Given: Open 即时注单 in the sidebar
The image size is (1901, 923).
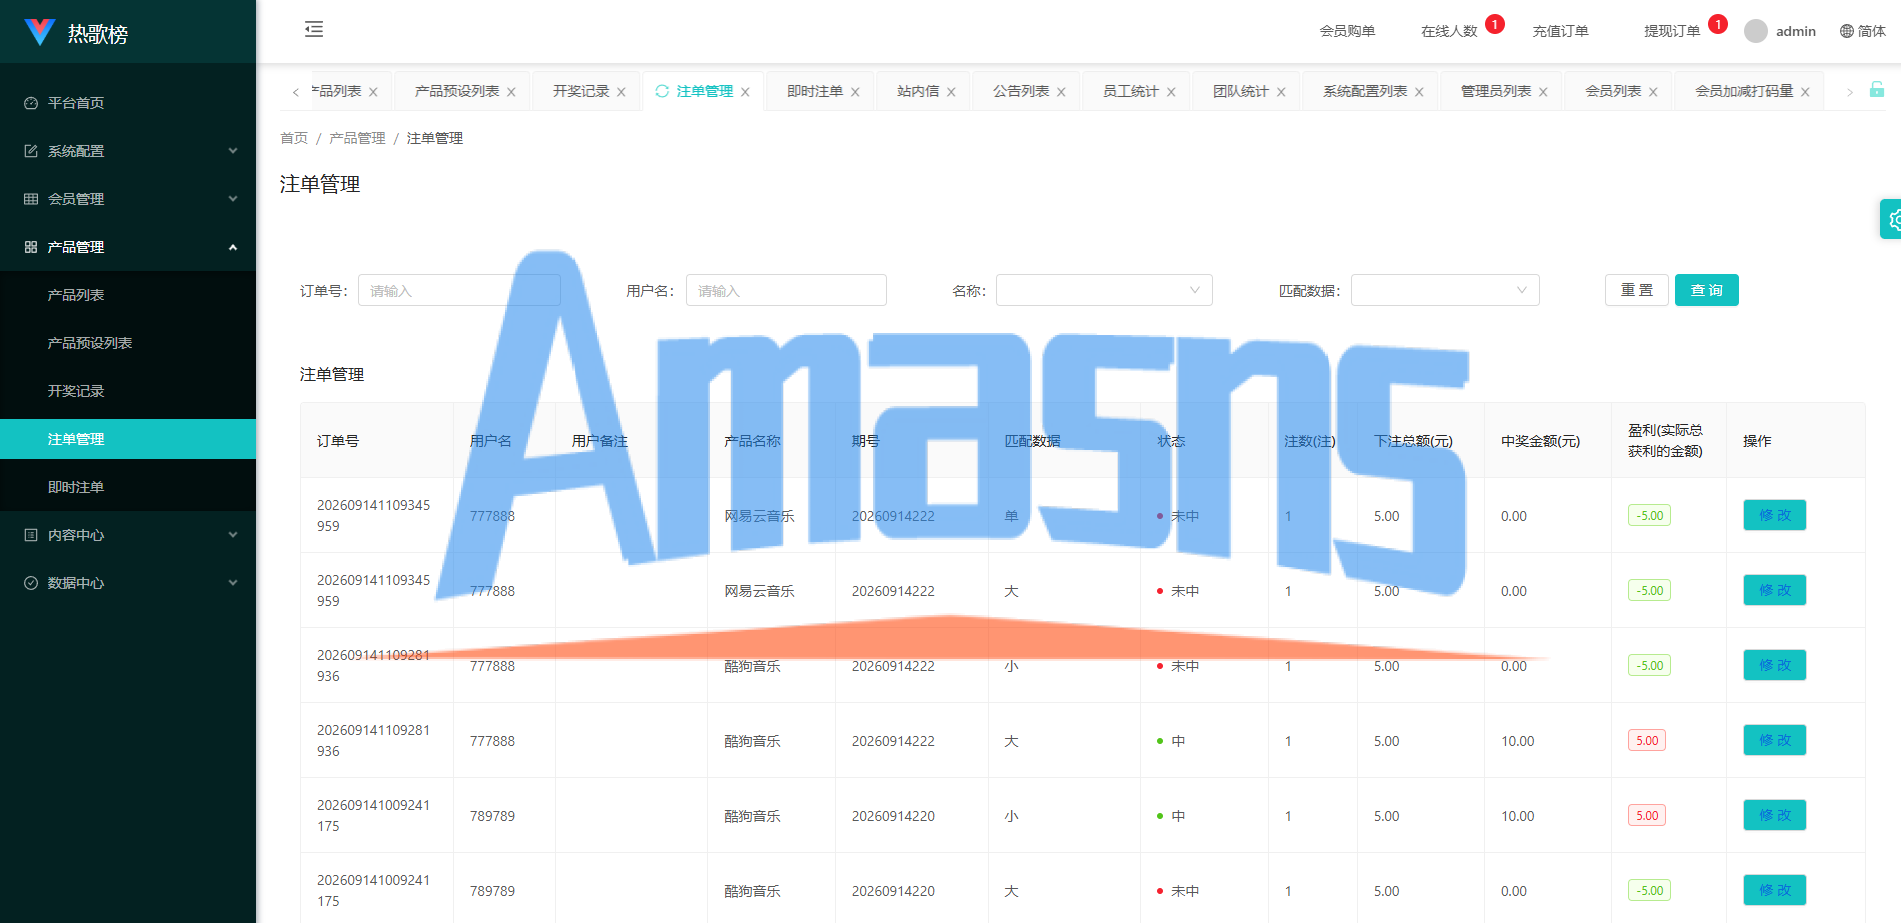Looking at the screenshot, I should pos(128,487).
